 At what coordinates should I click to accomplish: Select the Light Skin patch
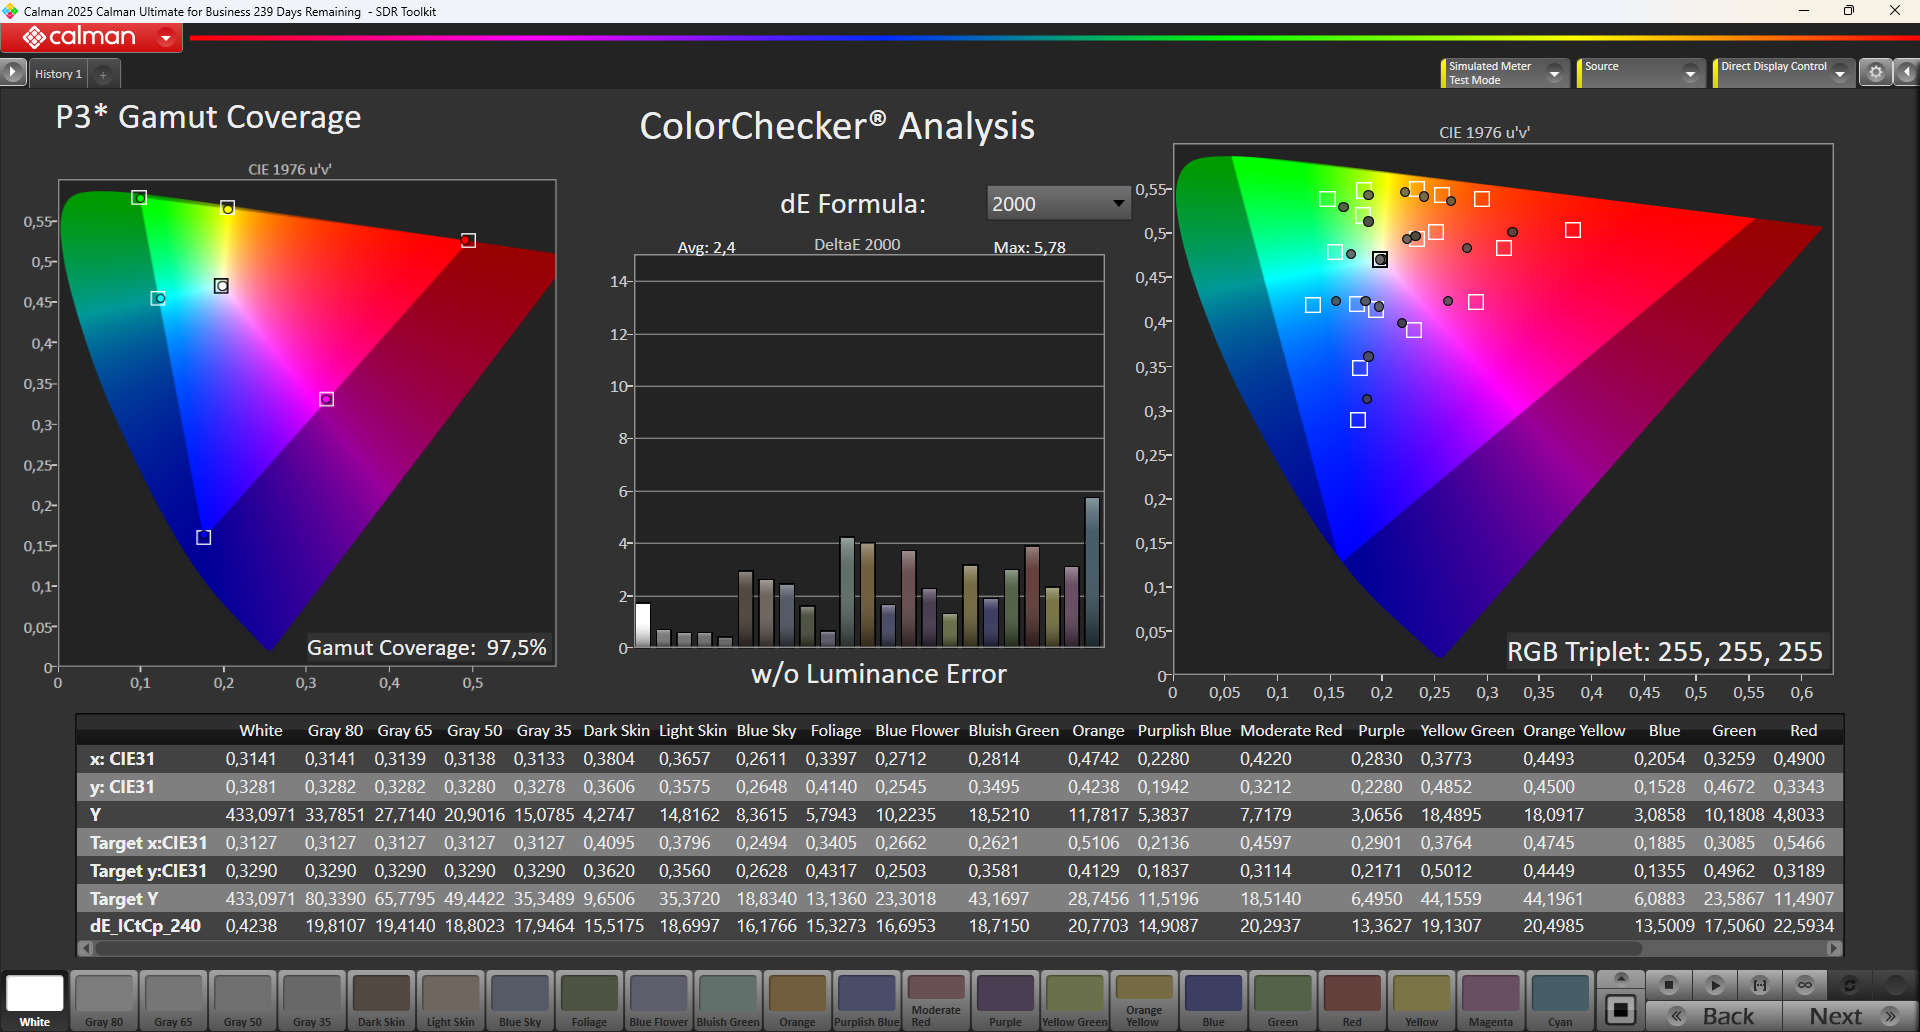click(x=451, y=1000)
